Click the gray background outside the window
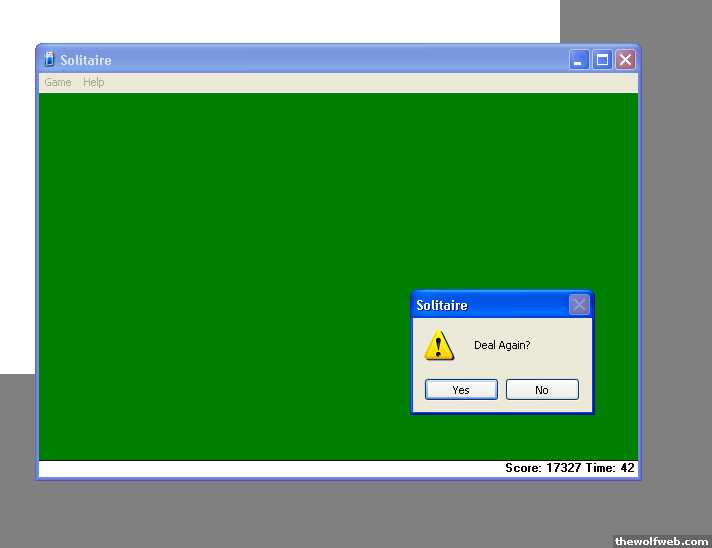 point(300,515)
